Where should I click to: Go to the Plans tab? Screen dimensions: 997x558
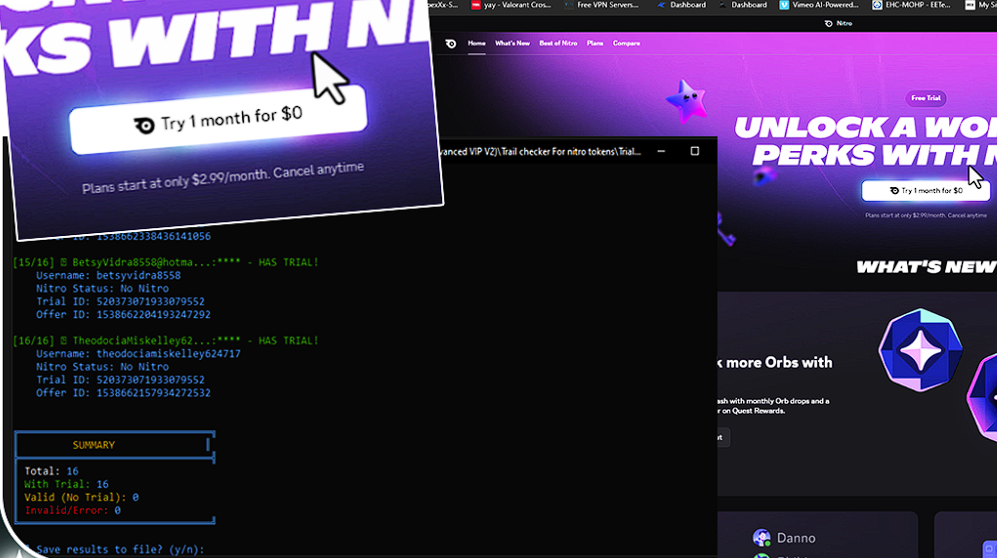pyautogui.click(x=595, y=43)
